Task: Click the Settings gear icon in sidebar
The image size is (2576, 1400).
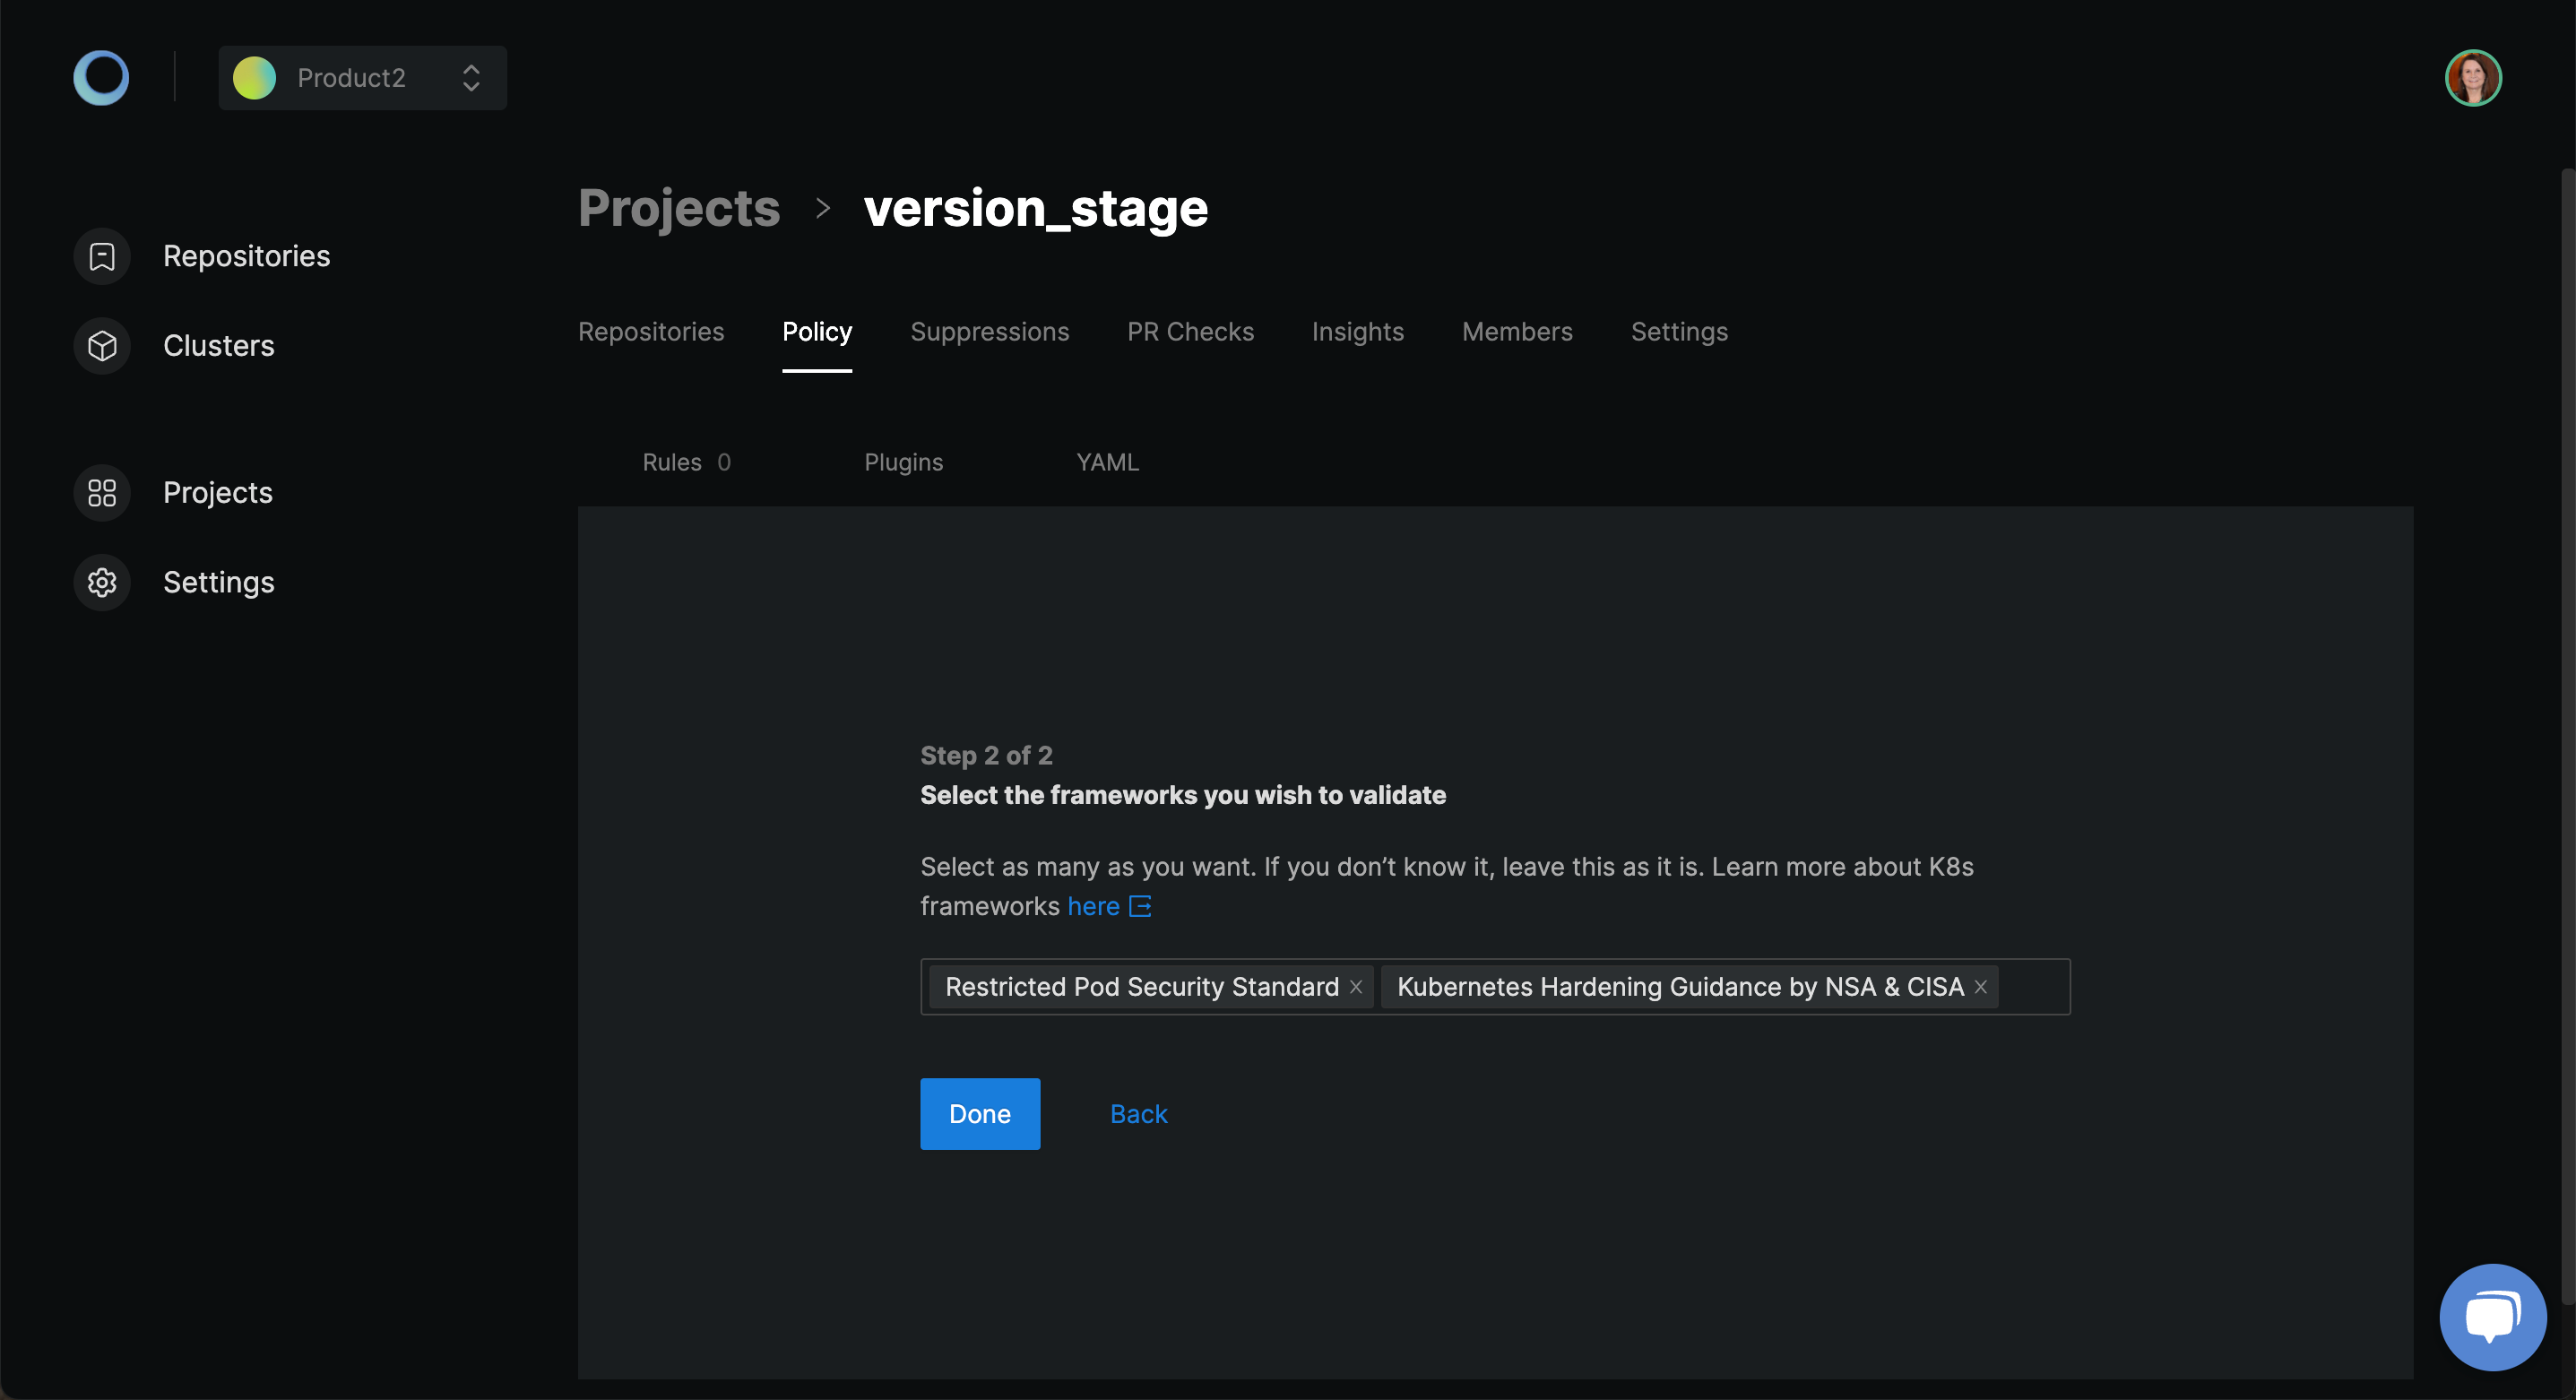Action: pyautogui.click(x=103, y=581)
